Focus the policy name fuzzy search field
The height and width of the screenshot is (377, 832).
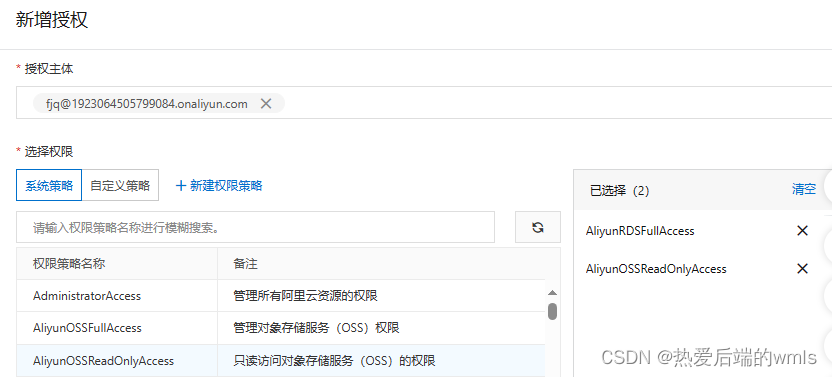click(x=255, y=227)
